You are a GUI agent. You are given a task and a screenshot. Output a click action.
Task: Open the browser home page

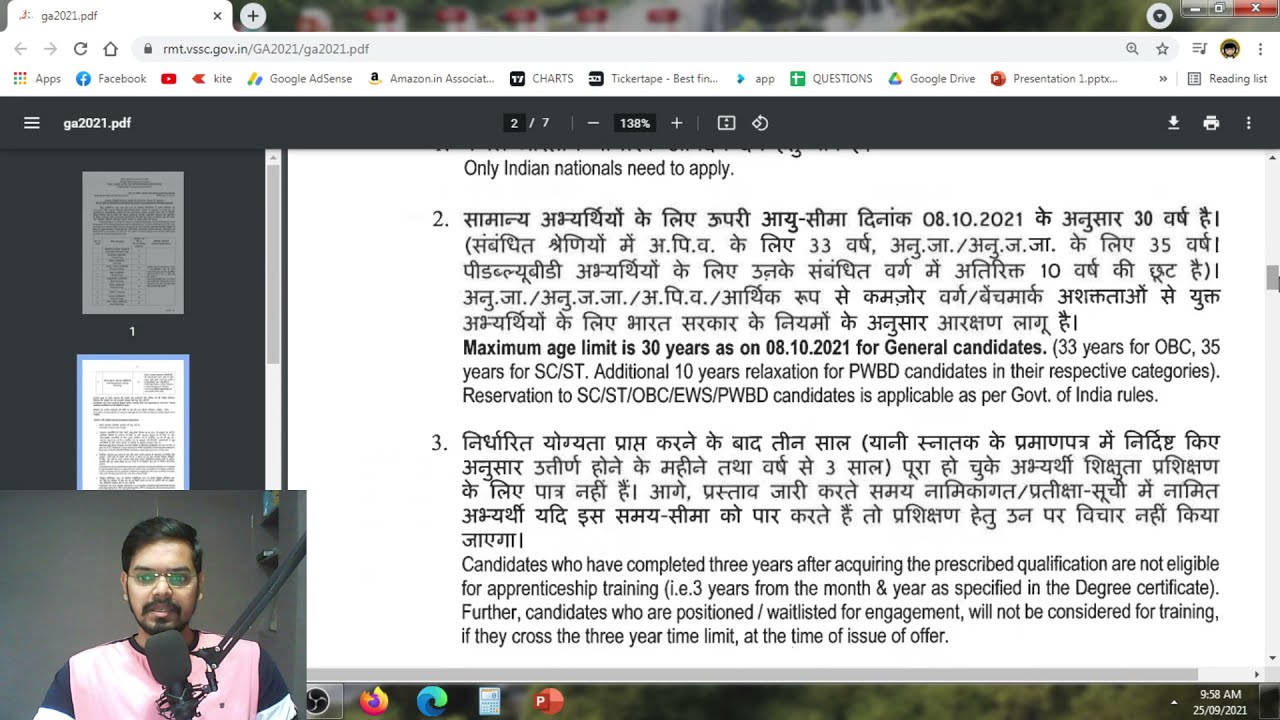(110, 48)
